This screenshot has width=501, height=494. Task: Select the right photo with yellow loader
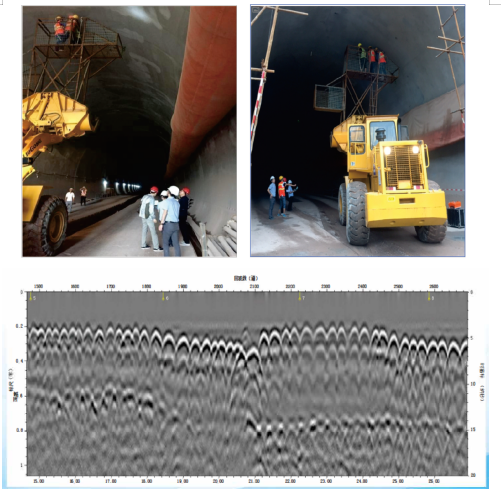[x=358, y=130]
